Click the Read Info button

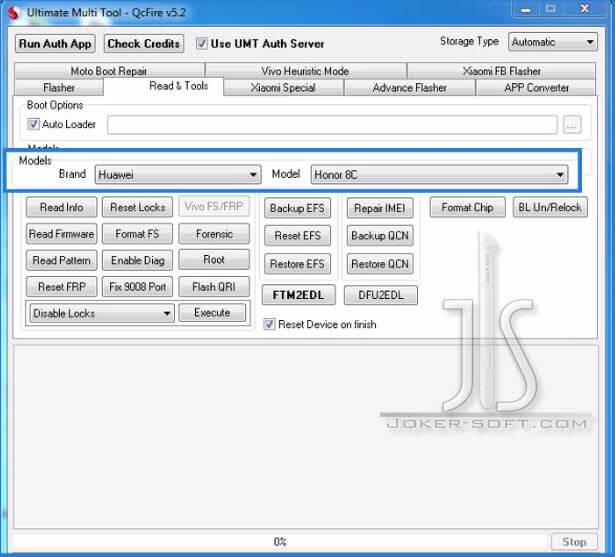tap(62, 207)
